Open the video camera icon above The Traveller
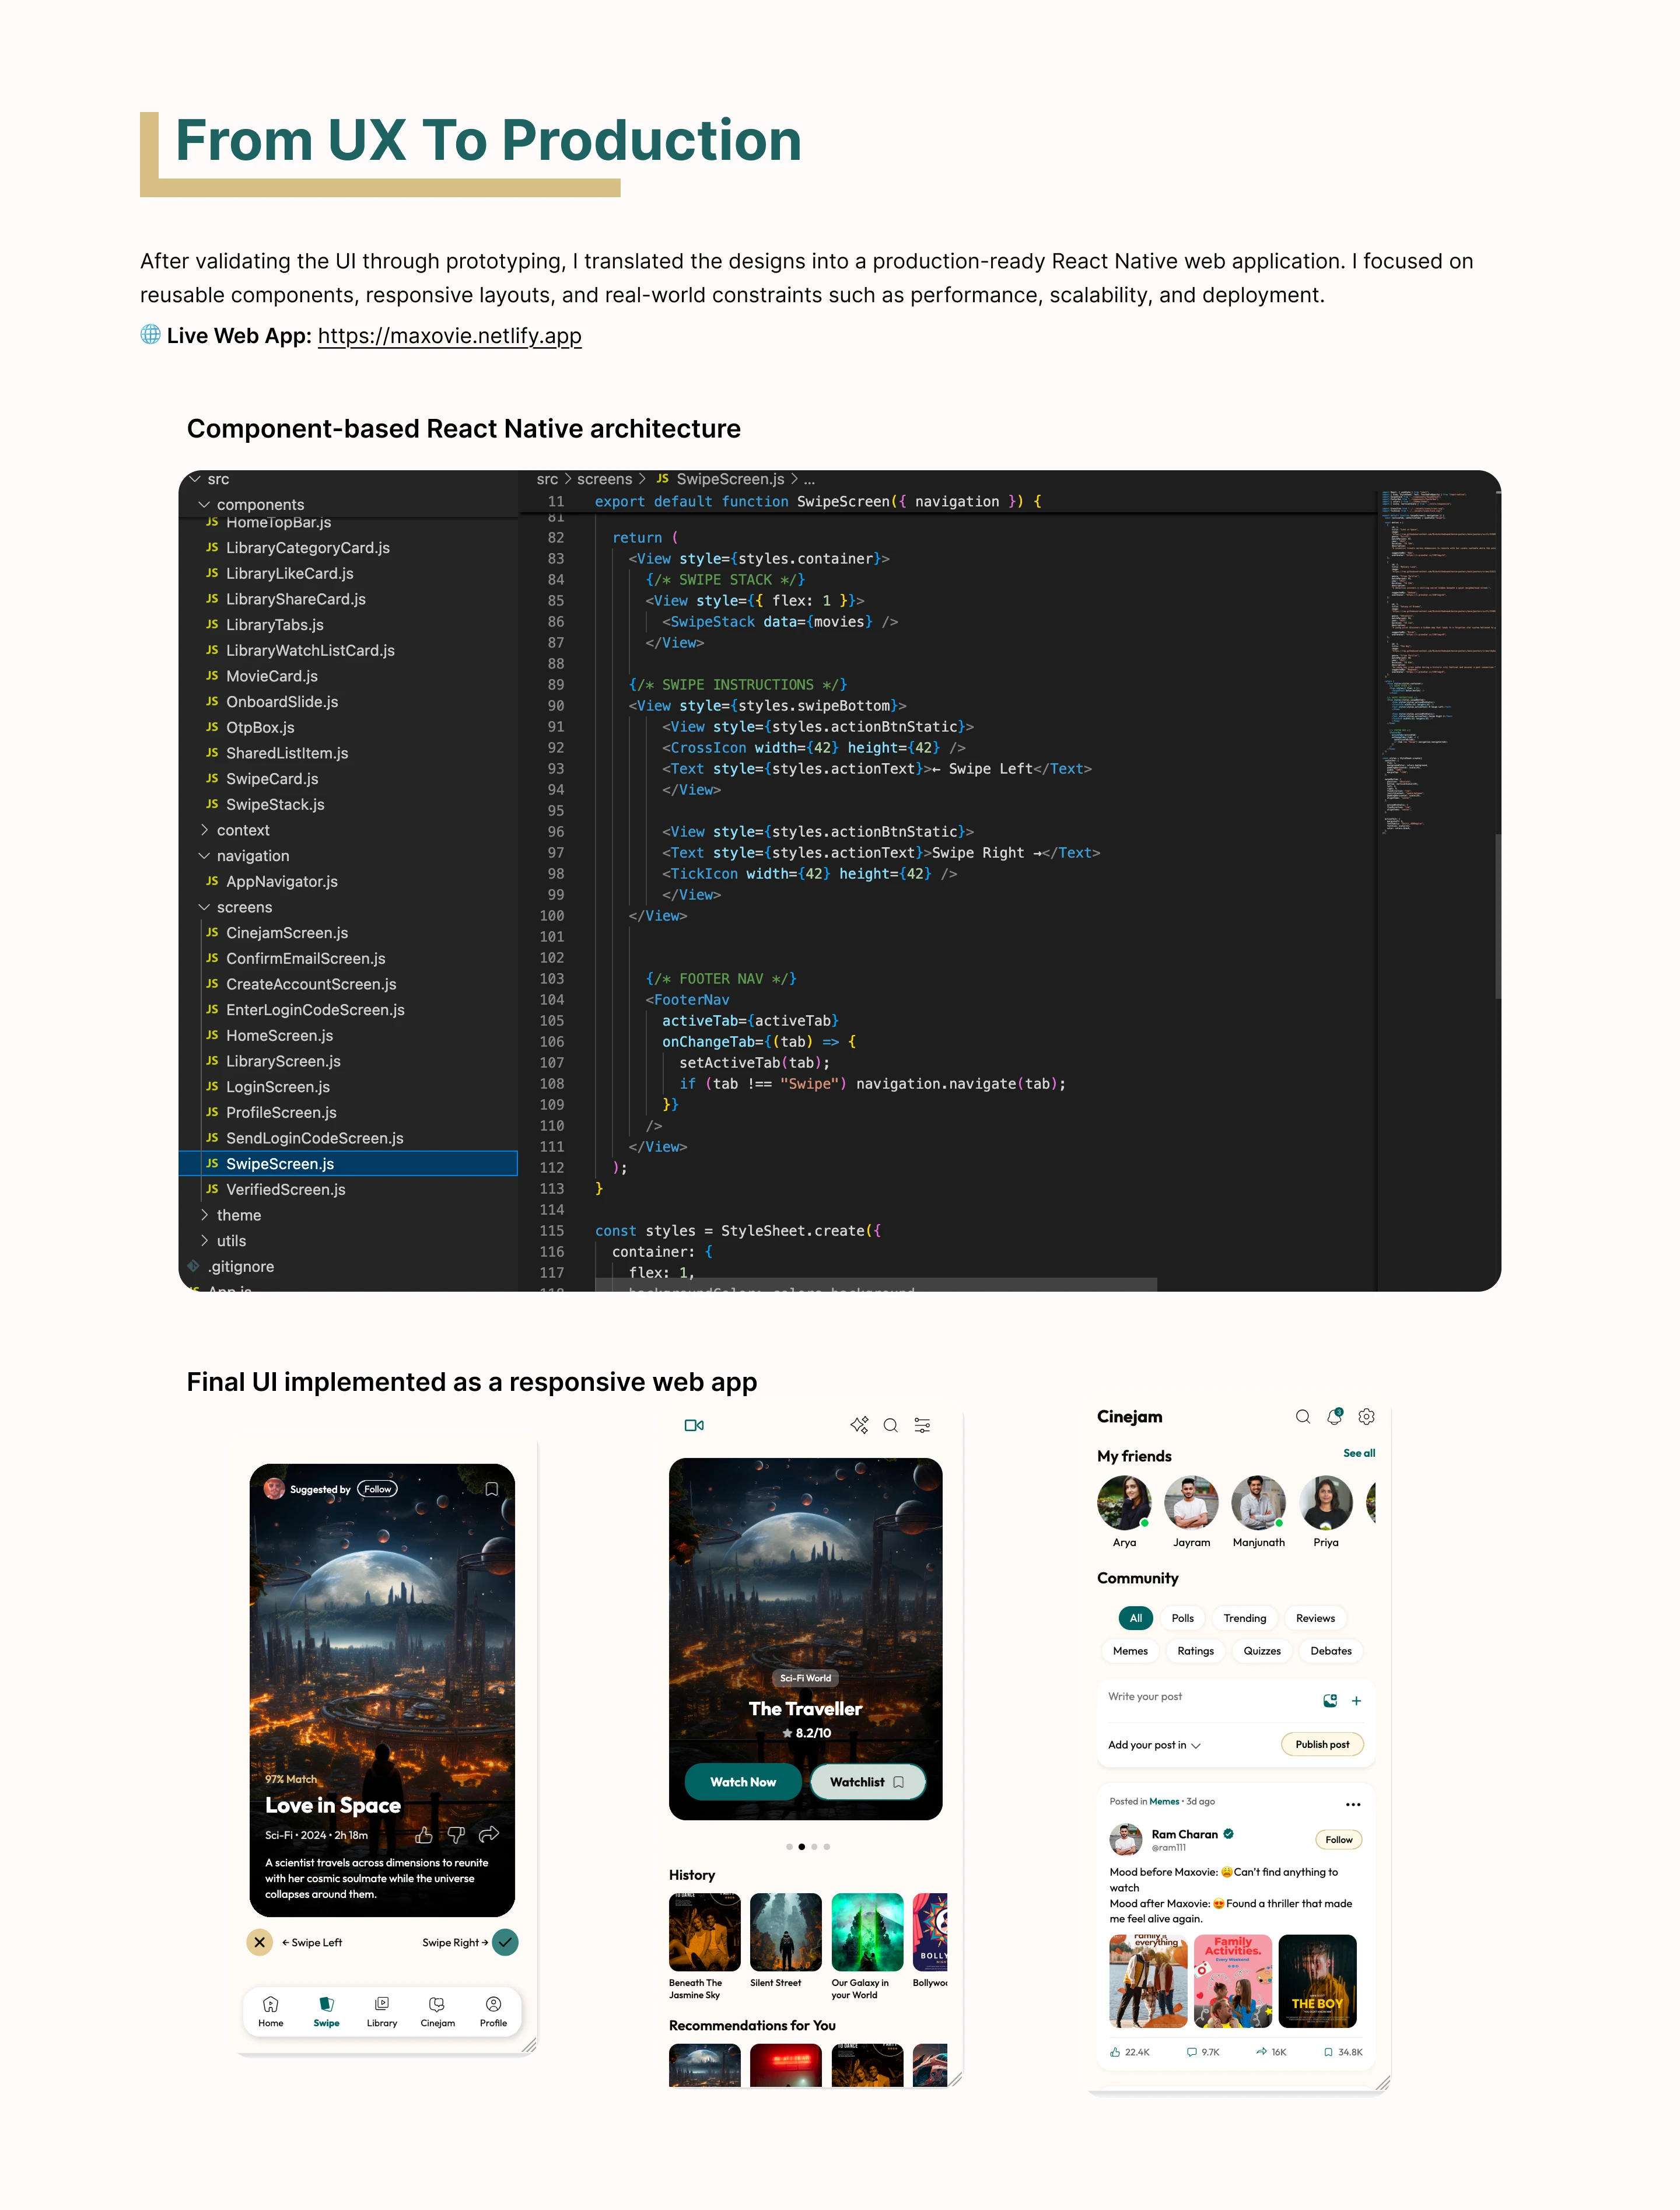The height and width of the screenshot is (2210, 1680). click(694, 1425)
